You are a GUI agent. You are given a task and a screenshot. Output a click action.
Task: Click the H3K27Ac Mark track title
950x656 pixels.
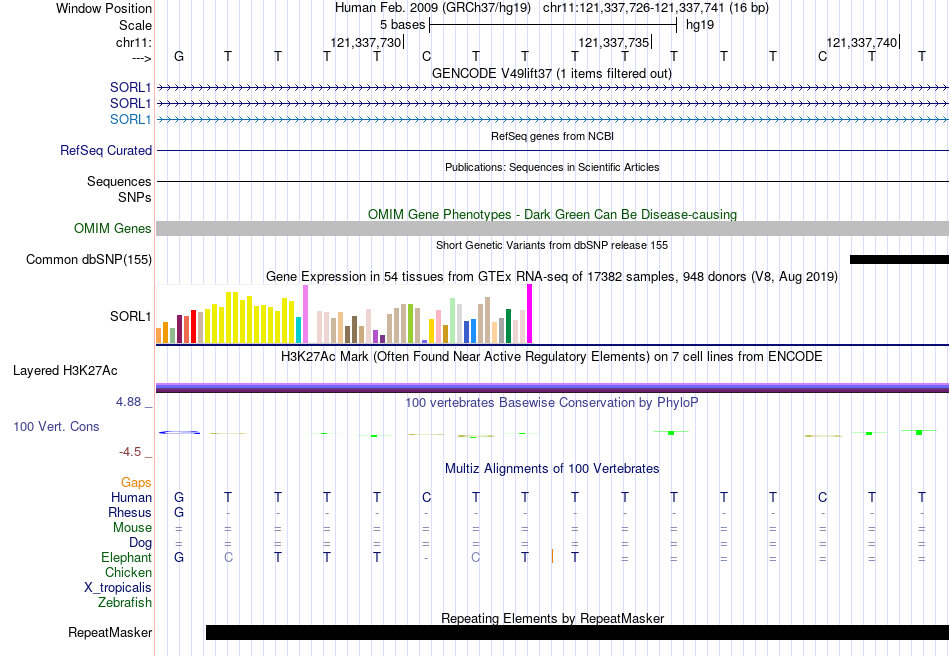click(x=552, y=356)
